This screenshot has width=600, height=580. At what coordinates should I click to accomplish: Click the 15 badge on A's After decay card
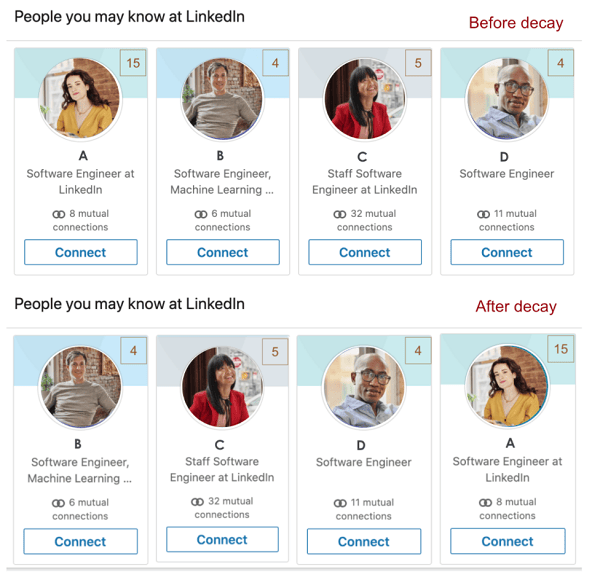coord(561,349)
